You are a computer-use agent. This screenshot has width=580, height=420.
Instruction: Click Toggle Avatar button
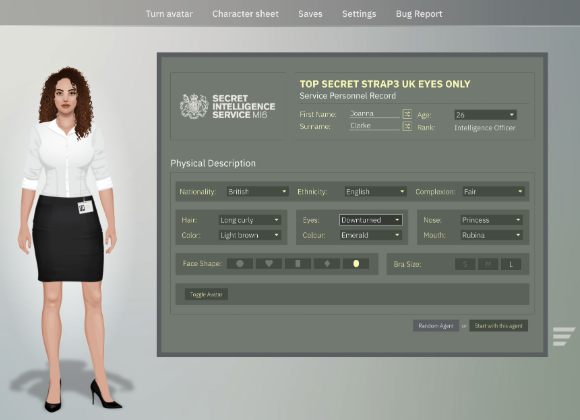click(x=206, y=295)
